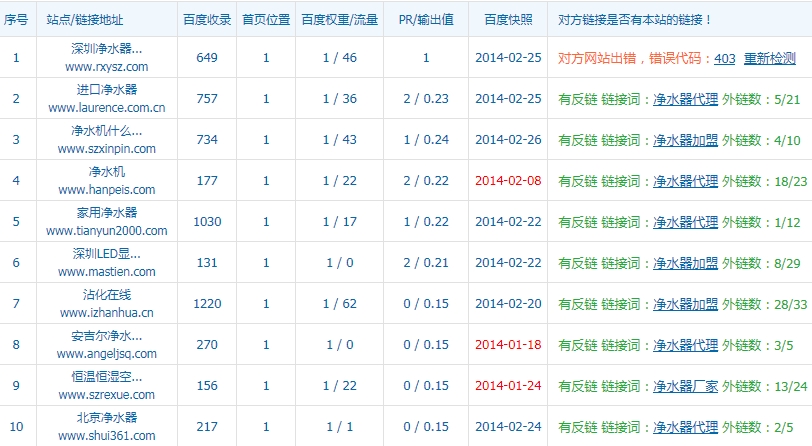Screen dimensions: 812x446
Task: Click the site name 进口净水器
Action: point(107,90)
